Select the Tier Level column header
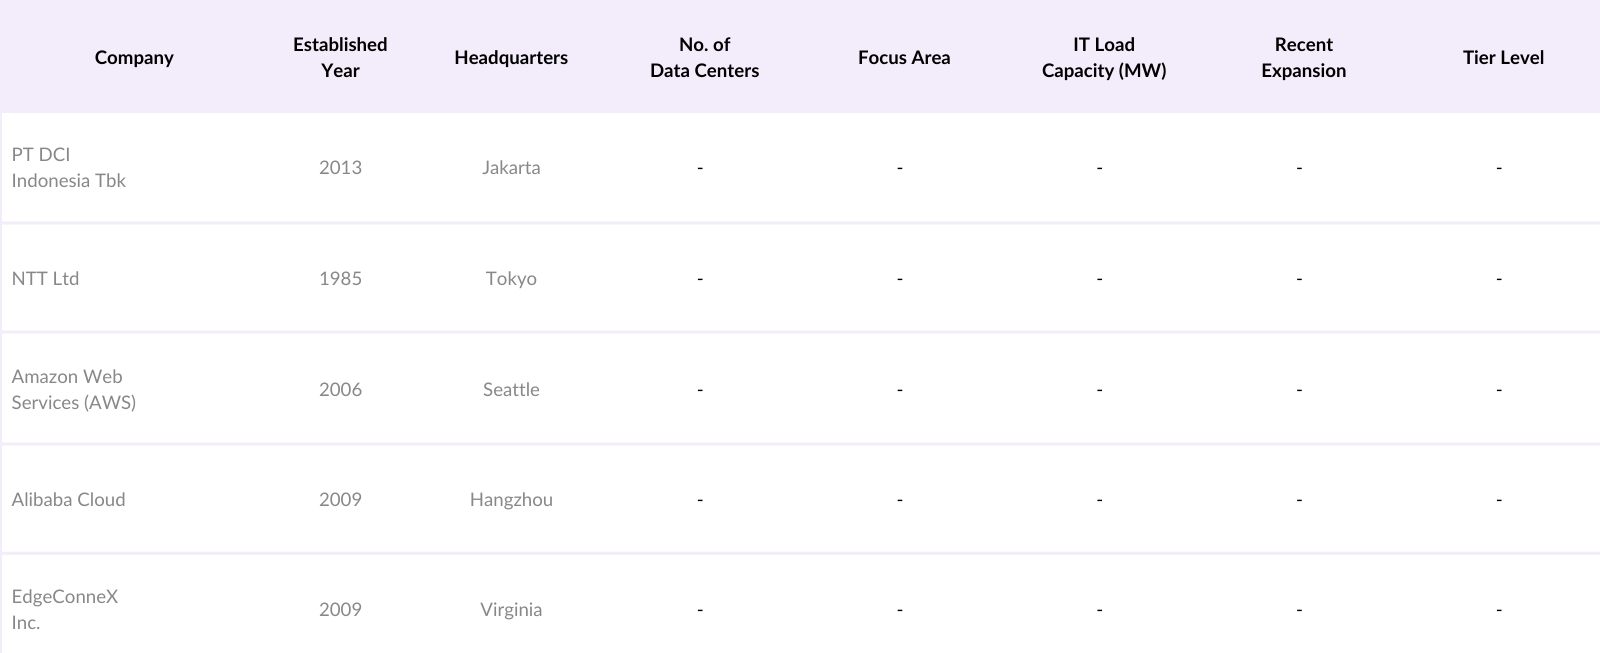The width and height of the screenshot is (1600, 653). (1503, 57)
